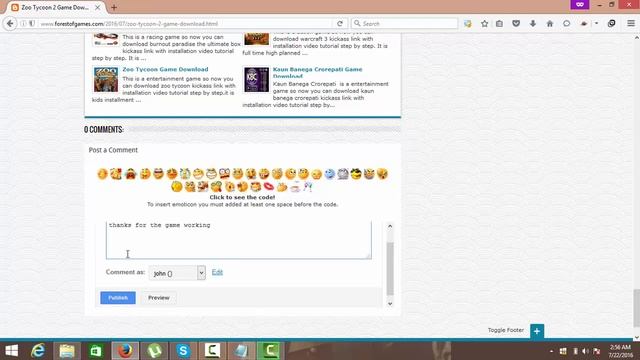Insert the big-eyed shocked emoticon
Image resolution: width=640 pixels, height=360 pixels.
[x=224, y=174]
